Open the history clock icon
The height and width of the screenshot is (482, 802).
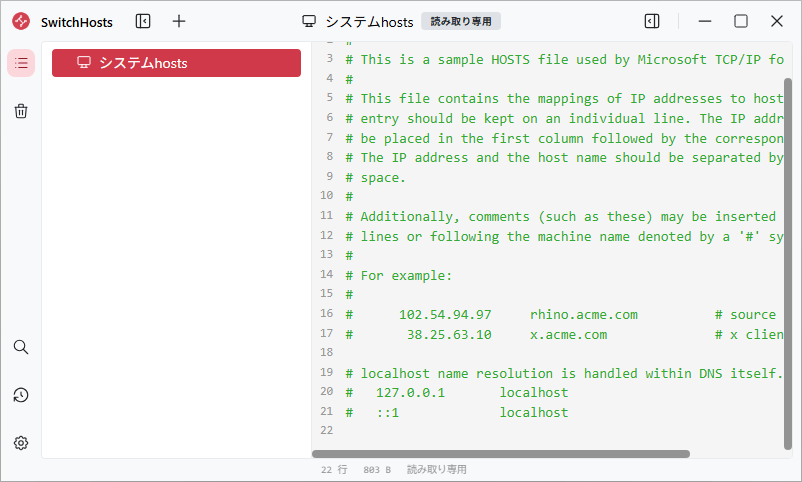(x=21, y=395)
